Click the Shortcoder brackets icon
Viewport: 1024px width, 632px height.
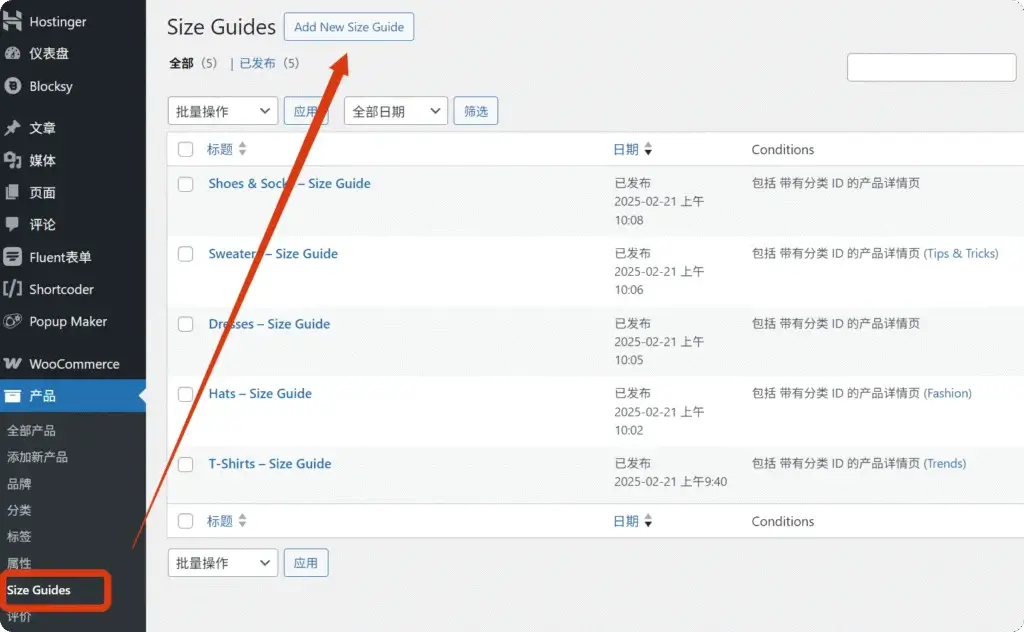[13, 289]
